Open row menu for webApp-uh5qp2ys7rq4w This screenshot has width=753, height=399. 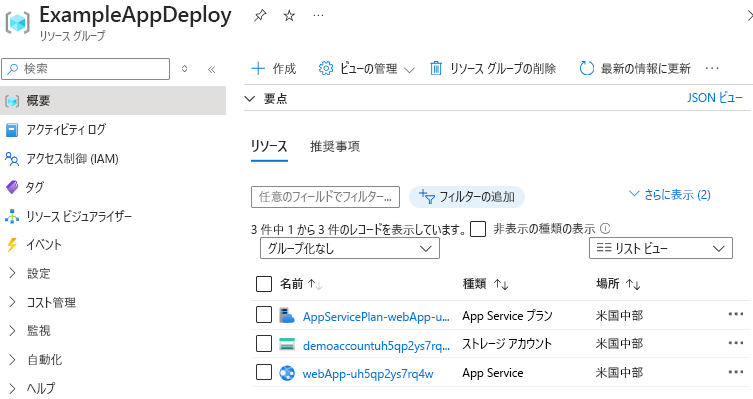[x=736, y=372]
